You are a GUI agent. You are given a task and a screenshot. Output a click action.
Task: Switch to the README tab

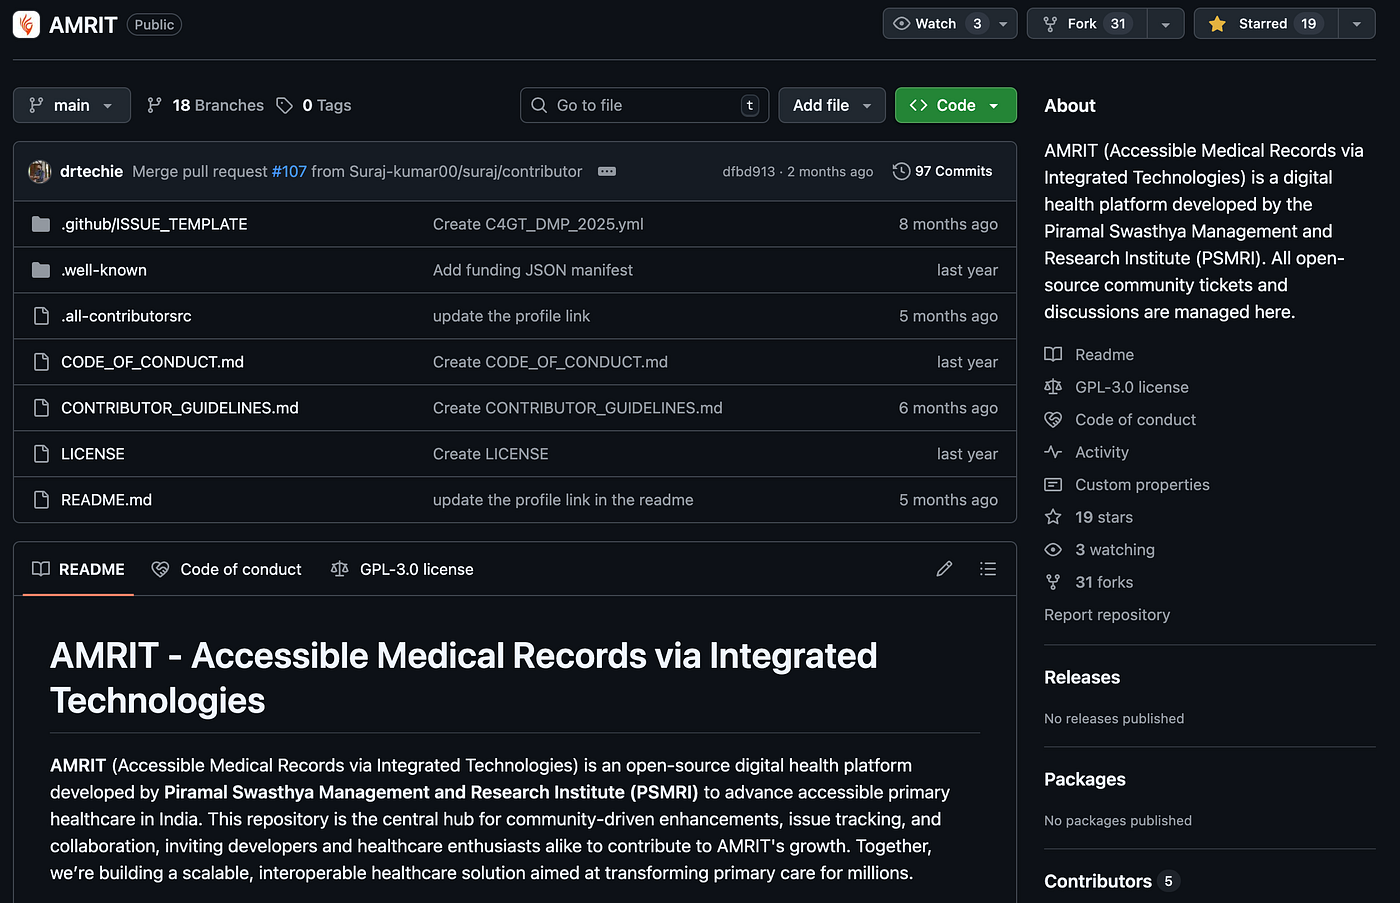click(78, 569)
